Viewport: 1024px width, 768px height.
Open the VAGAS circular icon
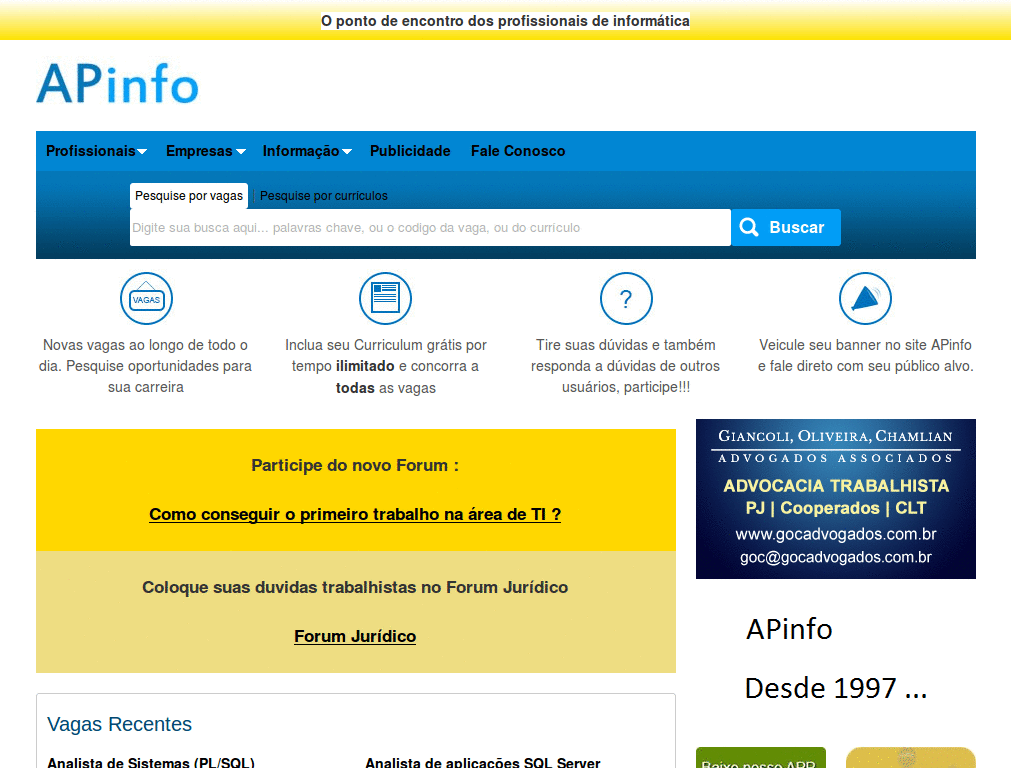pos(146,298)
